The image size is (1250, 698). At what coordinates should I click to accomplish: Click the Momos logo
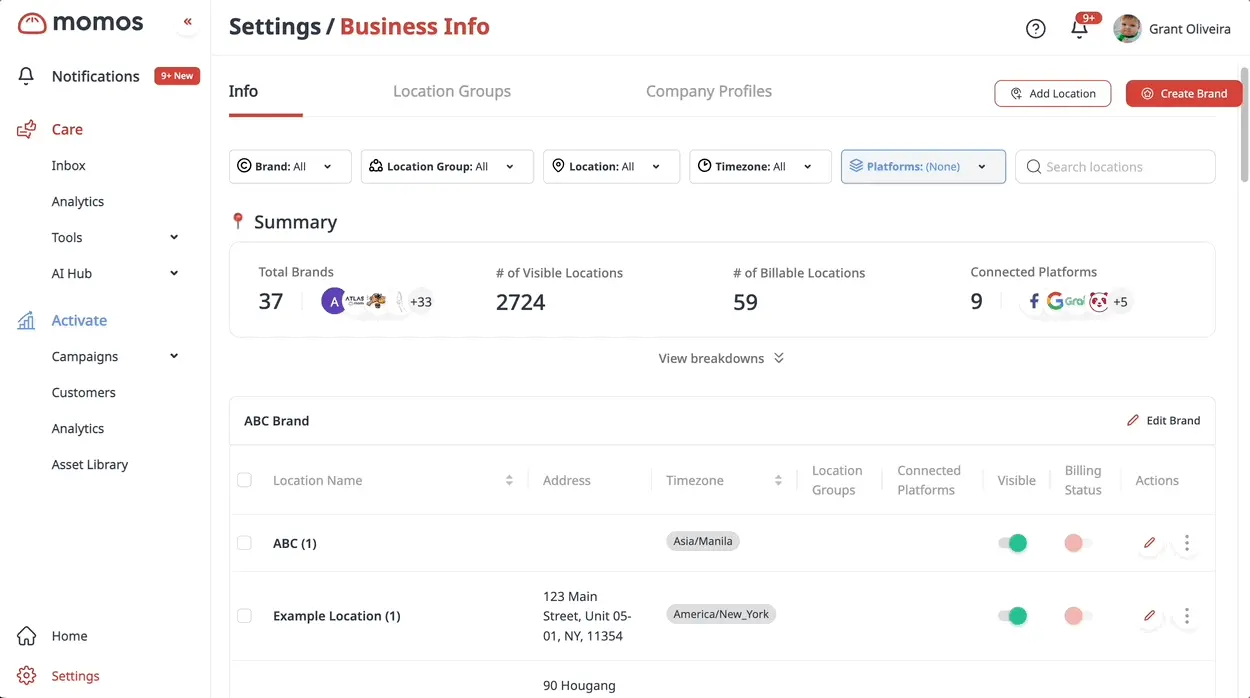[x=81, y=23]
